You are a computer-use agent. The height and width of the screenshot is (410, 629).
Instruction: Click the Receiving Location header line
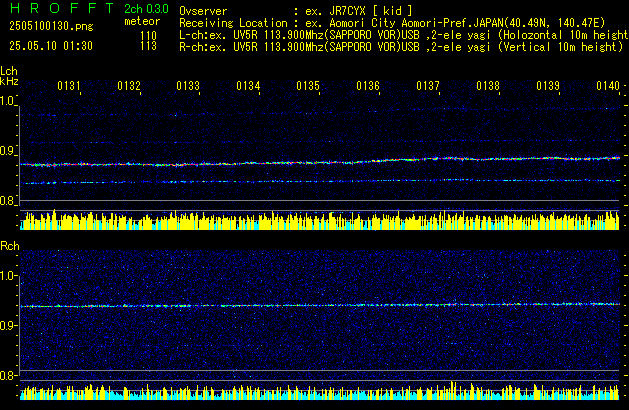pyautogui.click(x=392, y=23)
